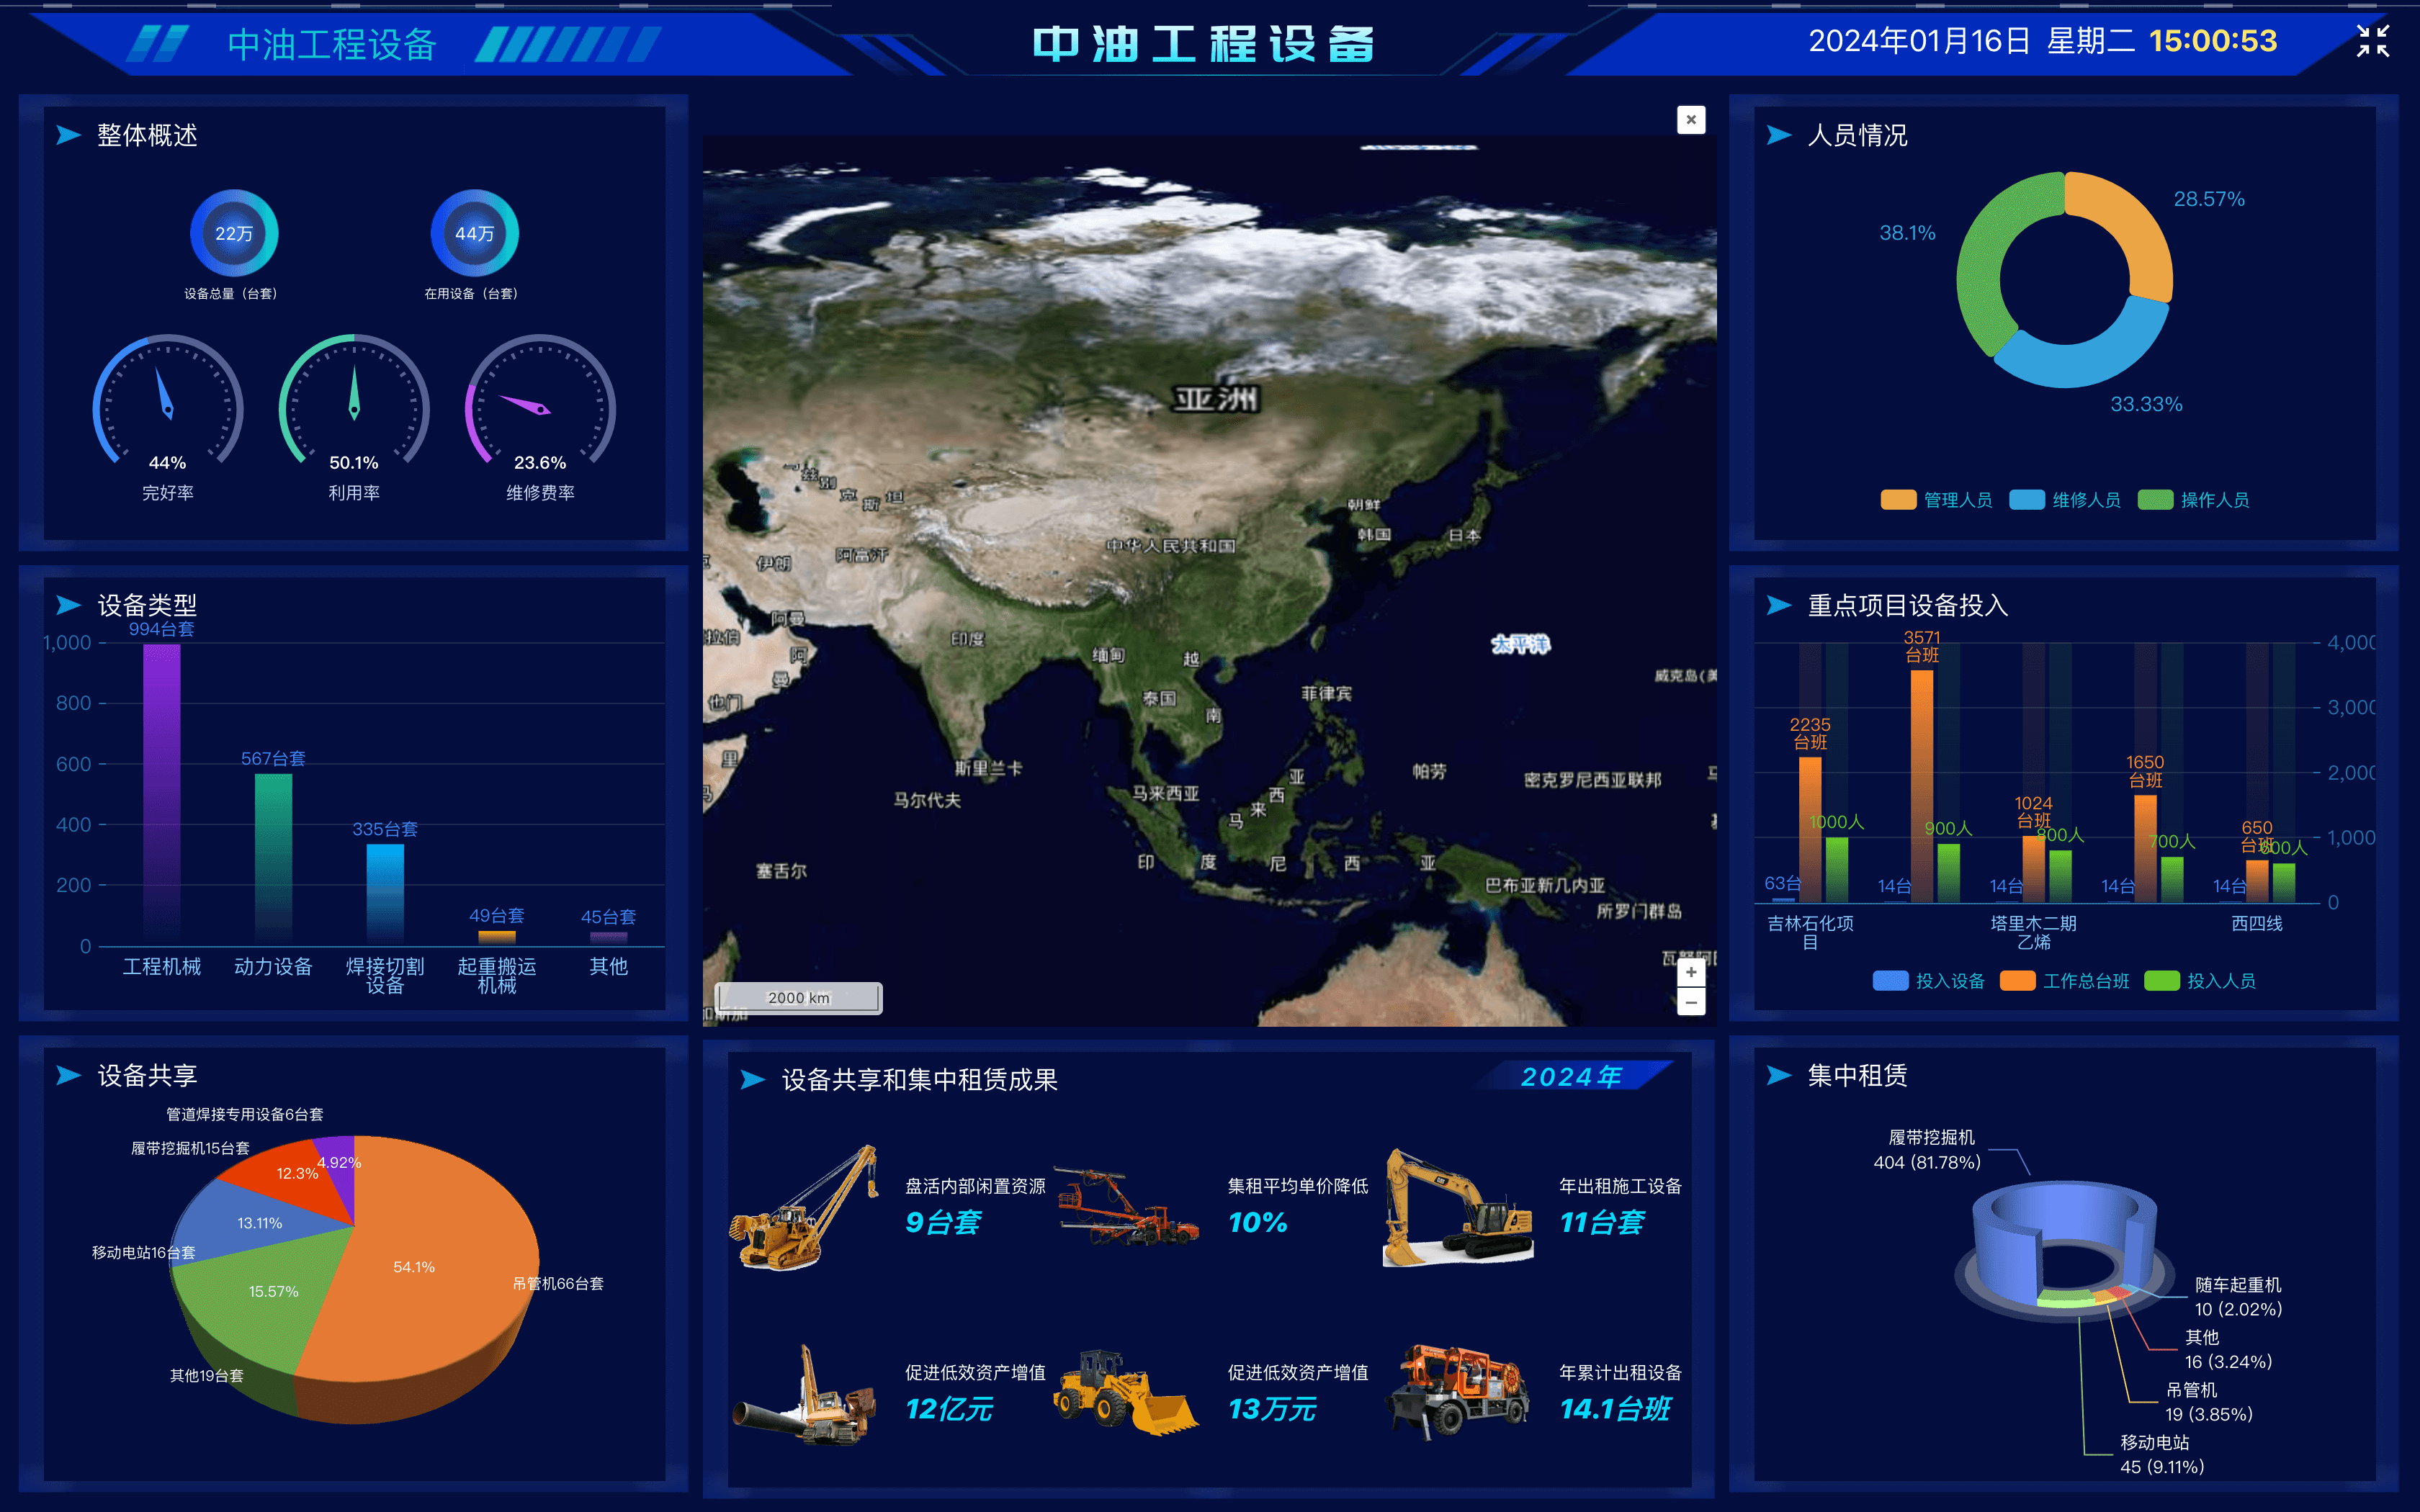This screenshot has width=2420, height=1512.
Task: Click the yellow excavator image
Action: point(1458,1208)
